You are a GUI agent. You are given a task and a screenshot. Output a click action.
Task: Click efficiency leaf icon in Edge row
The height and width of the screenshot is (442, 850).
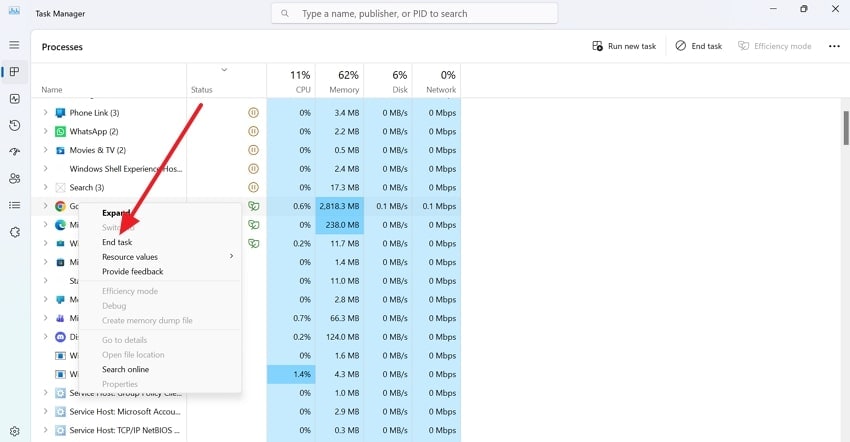coord(253,225)
